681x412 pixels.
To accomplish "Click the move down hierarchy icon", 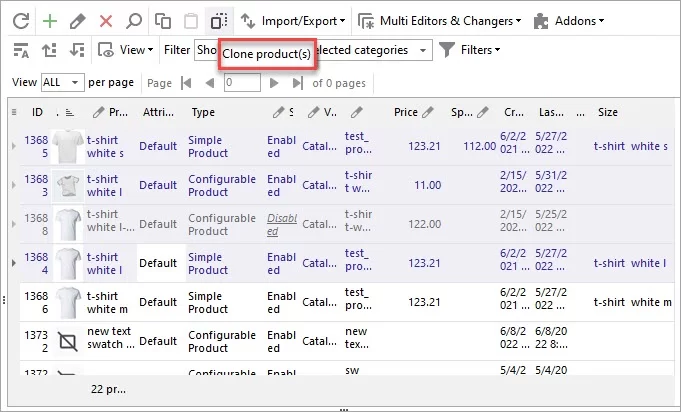I will 77,50.
